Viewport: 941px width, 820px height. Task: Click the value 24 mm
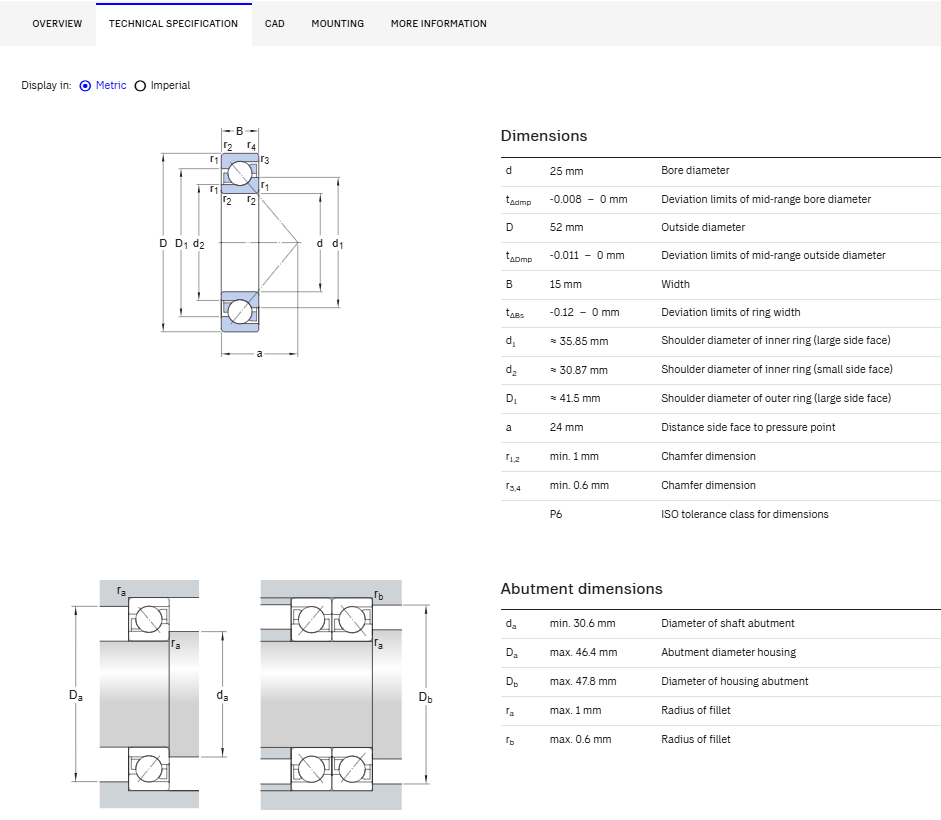point(567,427)
